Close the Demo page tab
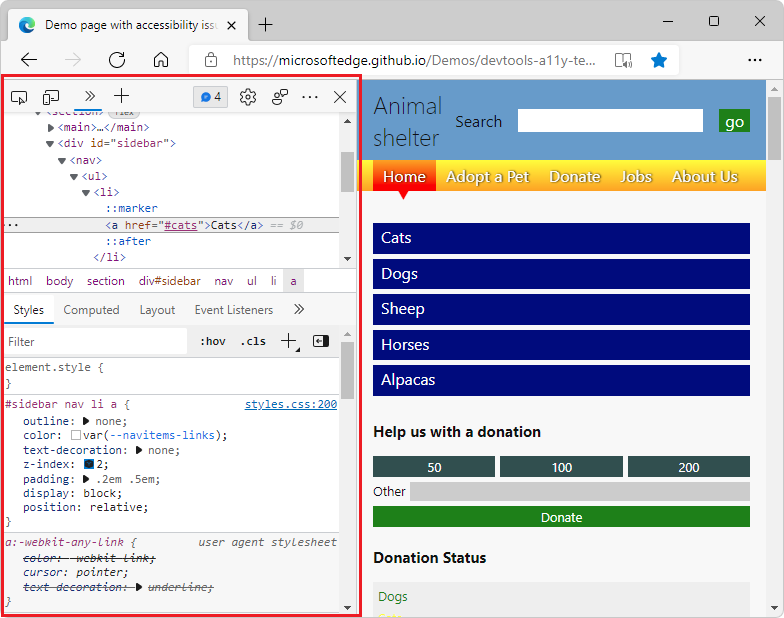This screenshot has width=784, height=618. [x=232, y=25]
